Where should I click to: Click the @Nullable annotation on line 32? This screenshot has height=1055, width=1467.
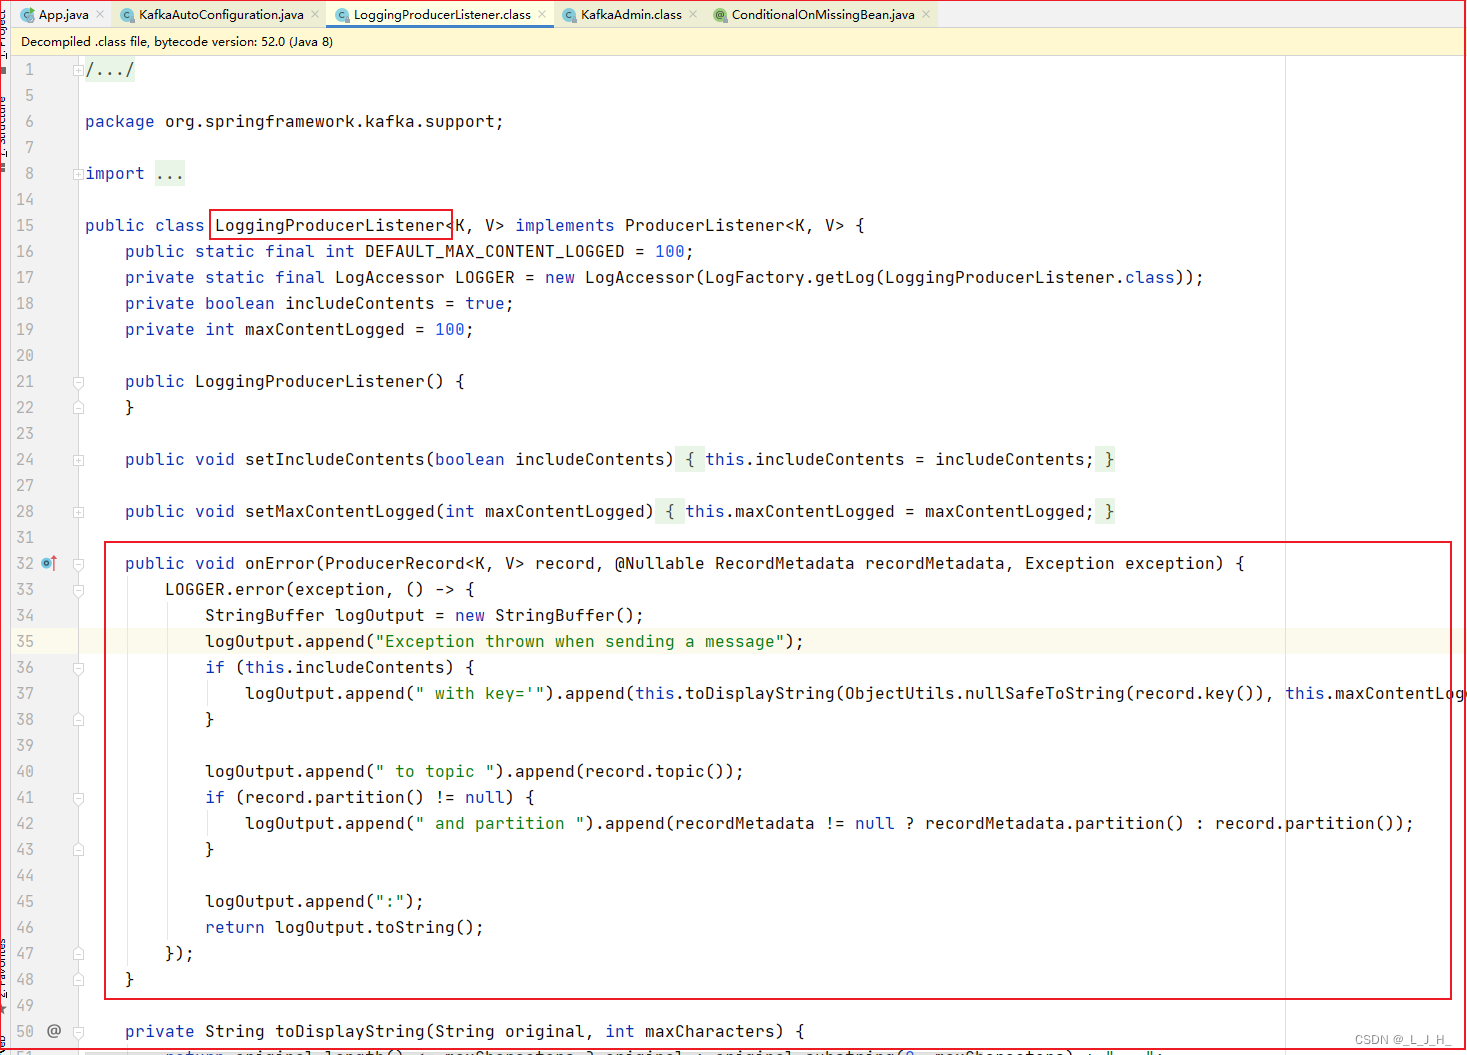[x=660, y=564]
